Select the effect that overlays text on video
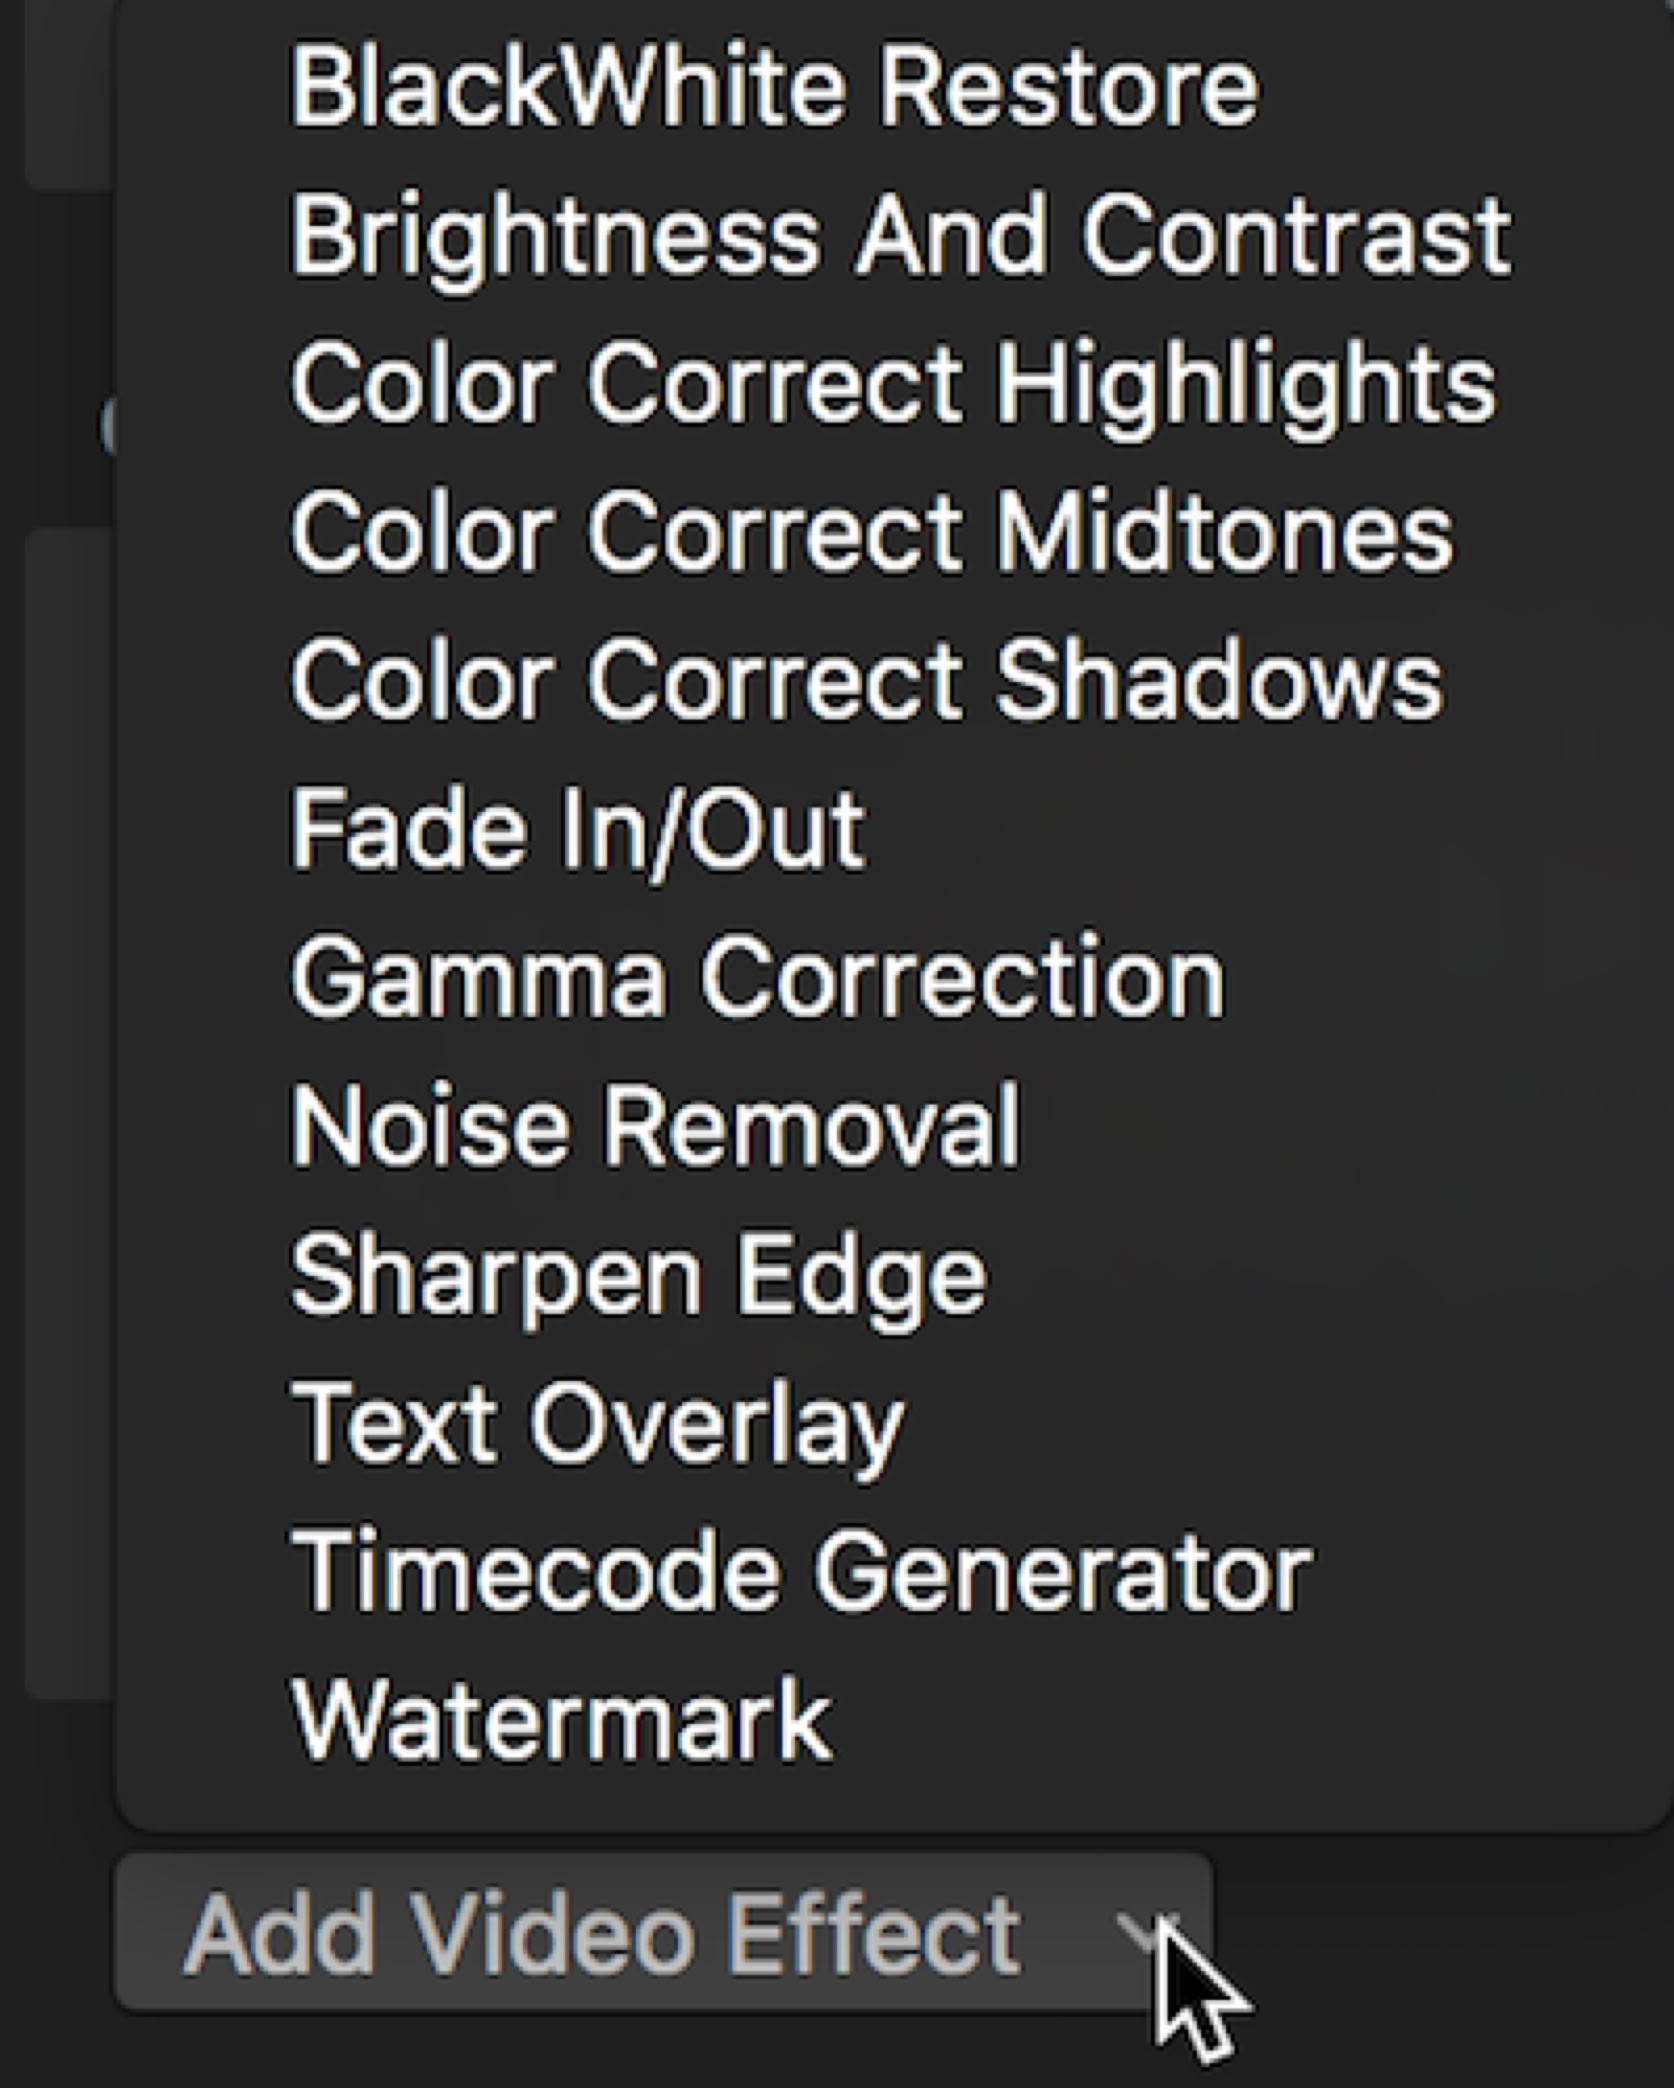 (x=597, y=1422)
